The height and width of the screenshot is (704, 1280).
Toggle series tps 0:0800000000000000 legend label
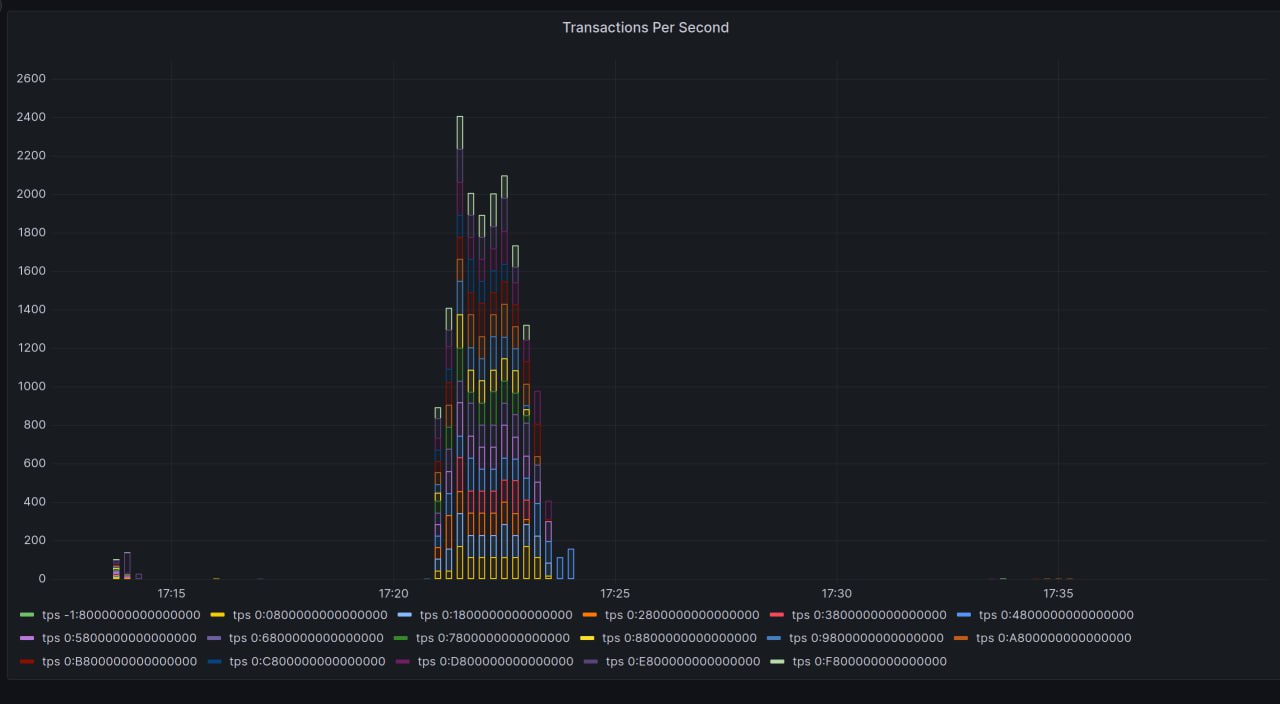[308, 615]
